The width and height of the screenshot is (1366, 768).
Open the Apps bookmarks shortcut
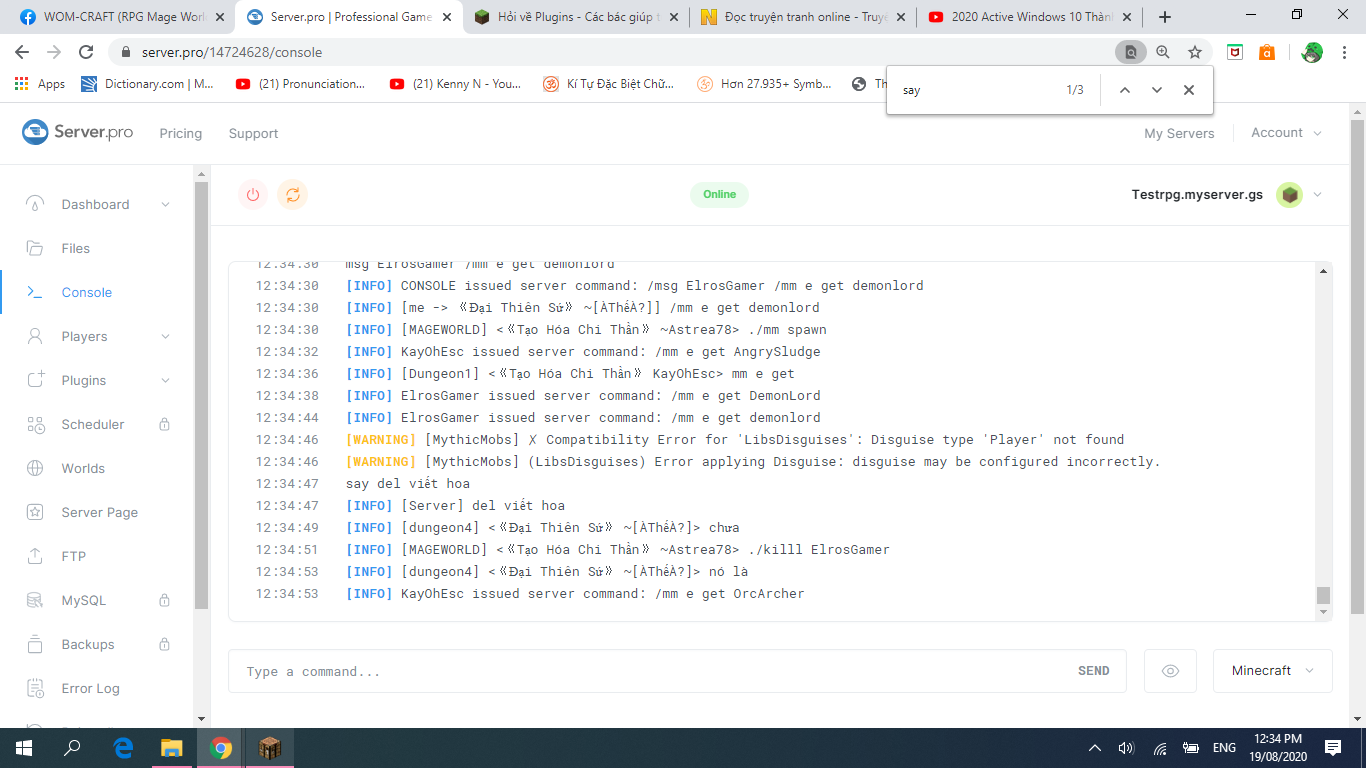tap(41, 84)
